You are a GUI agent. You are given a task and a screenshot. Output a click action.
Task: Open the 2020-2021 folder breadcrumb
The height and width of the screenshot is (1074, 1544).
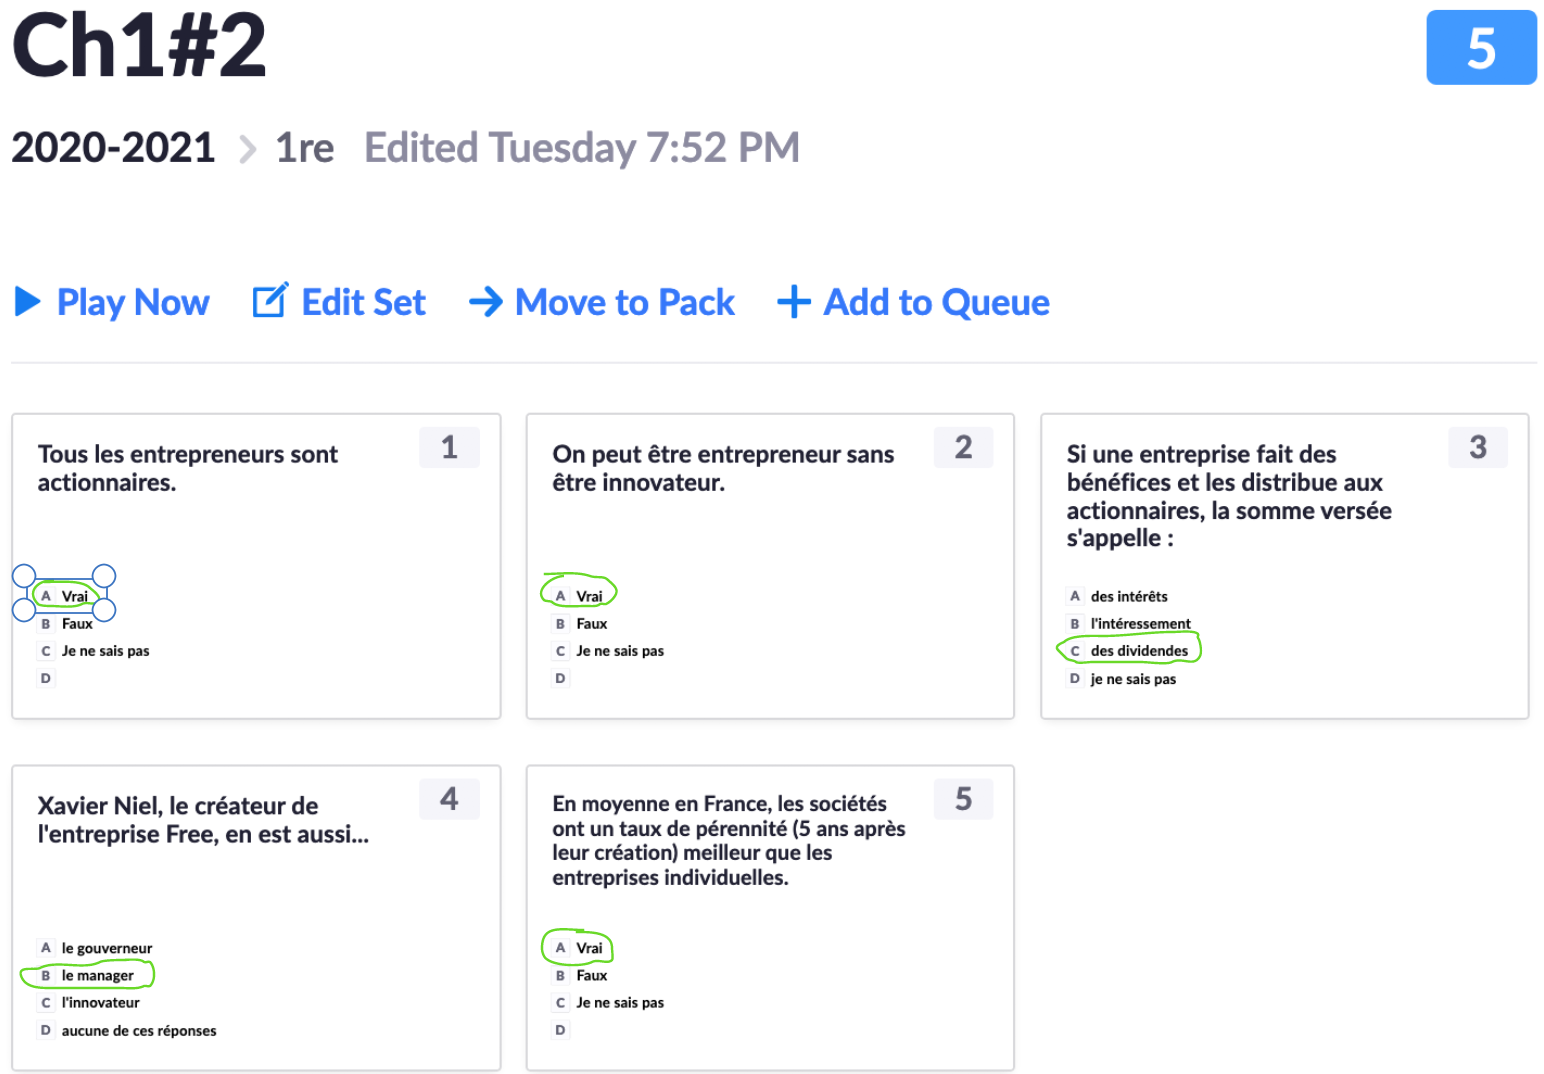point(113,148)
